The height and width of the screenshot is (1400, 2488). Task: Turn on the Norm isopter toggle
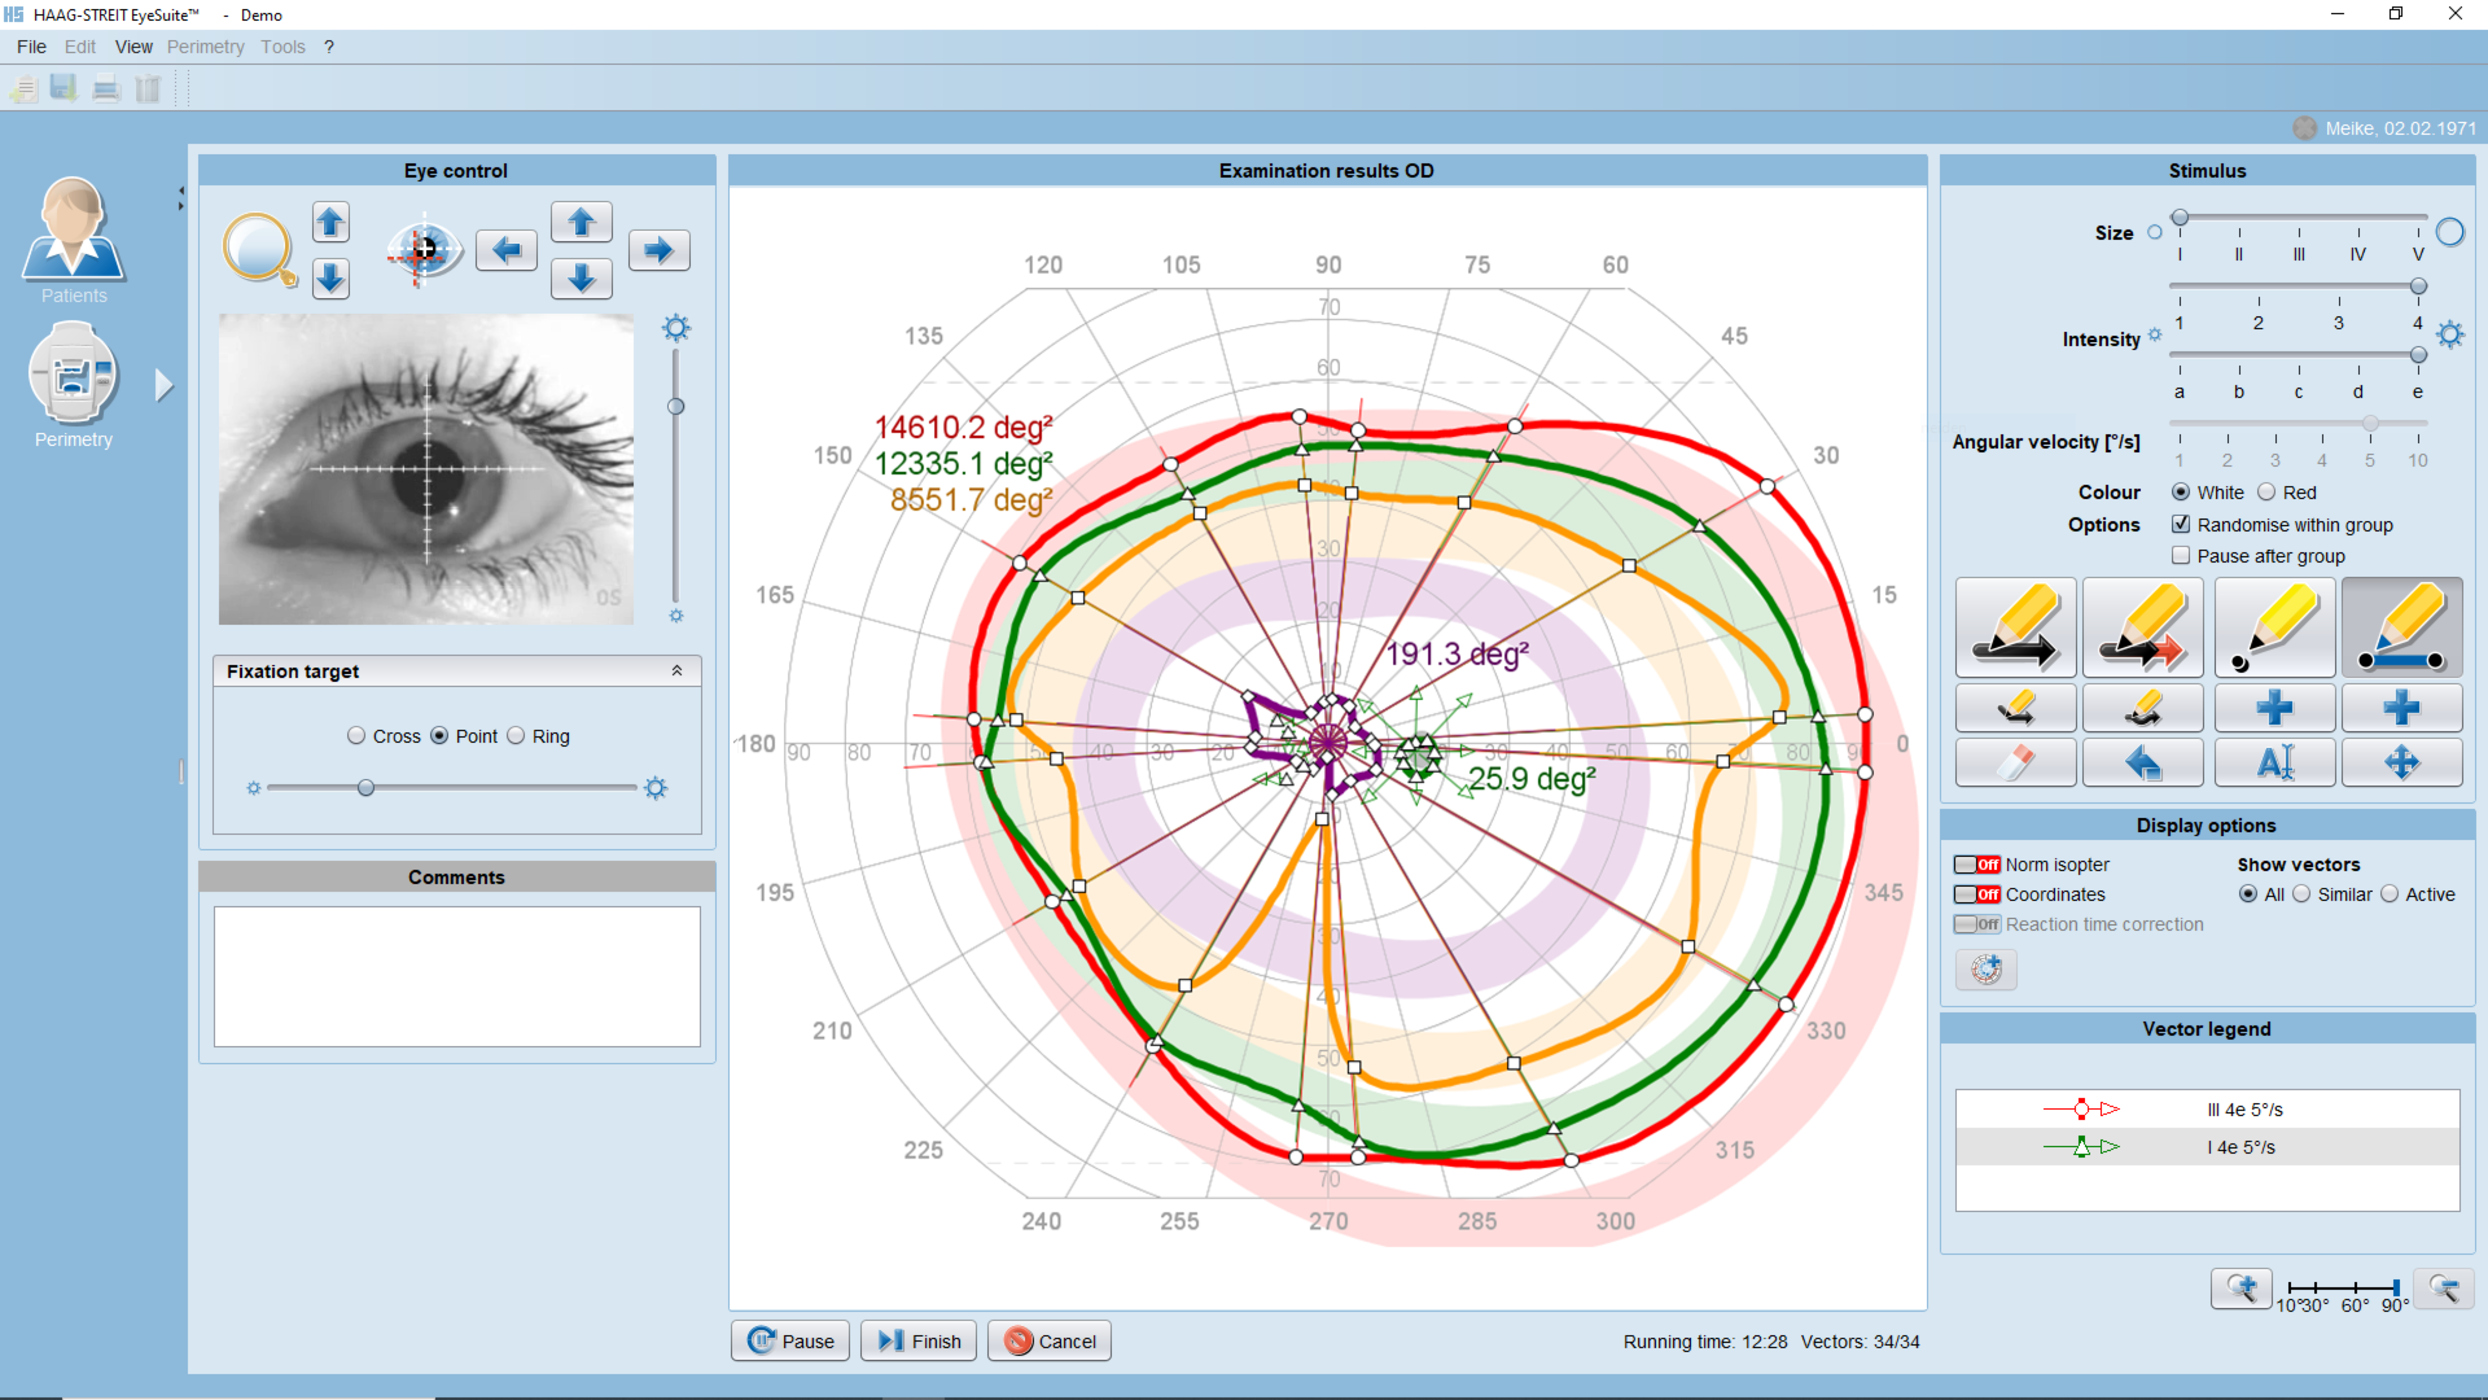[x=1976, y=864]
